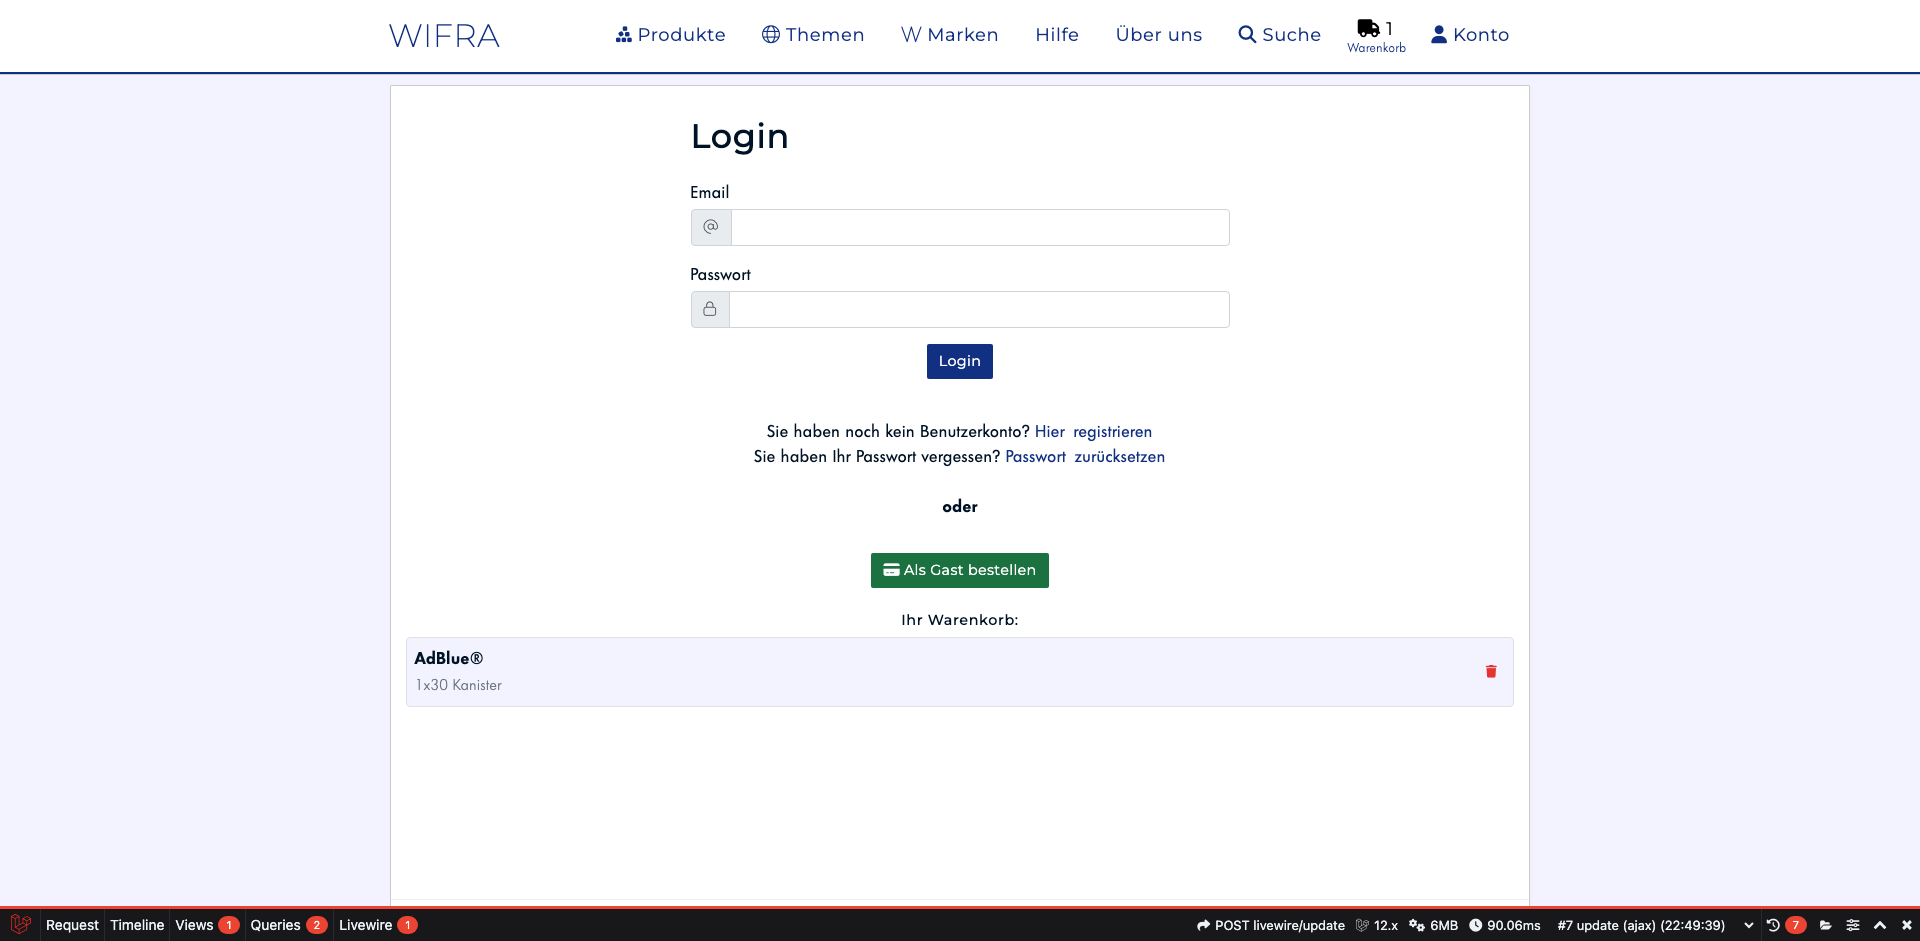
Task: Open the Produkte menu
Action: [670, 35]
